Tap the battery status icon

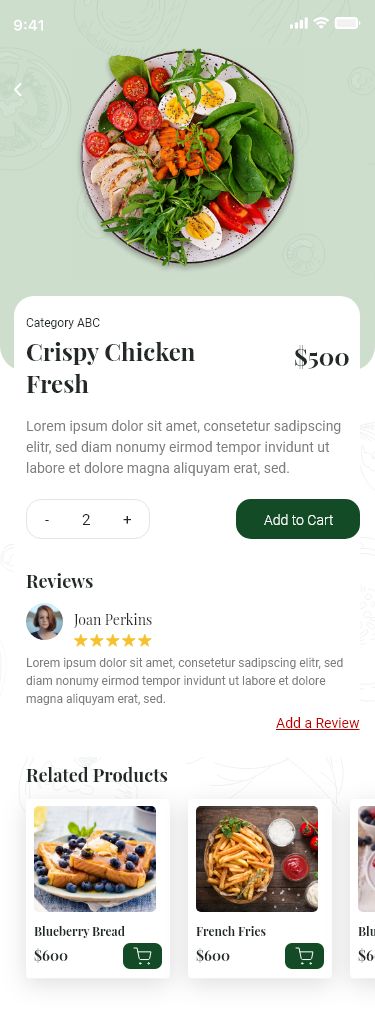tap(347, 23)
